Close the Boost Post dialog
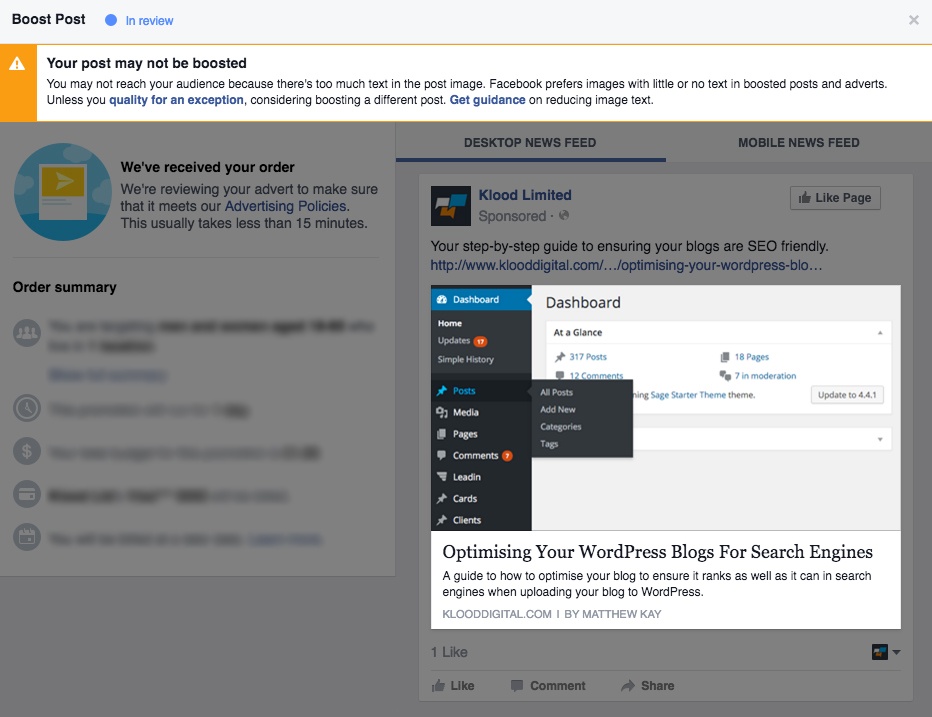The image size is (932, 717). click(x=913, y=20)
